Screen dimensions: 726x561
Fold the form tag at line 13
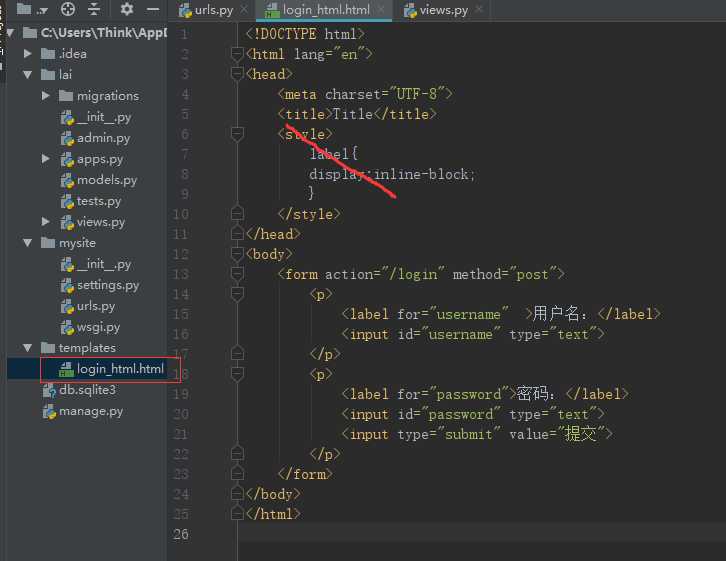point(237,274)
